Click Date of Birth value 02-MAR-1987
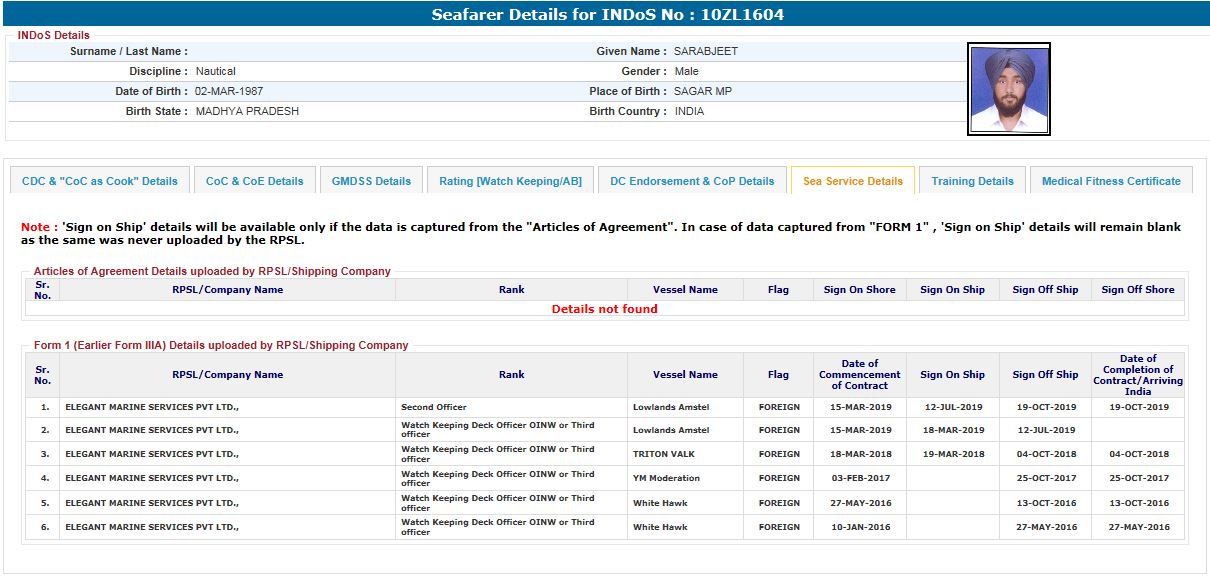This screenshot has height=576, width=1210. pos(229,91)
